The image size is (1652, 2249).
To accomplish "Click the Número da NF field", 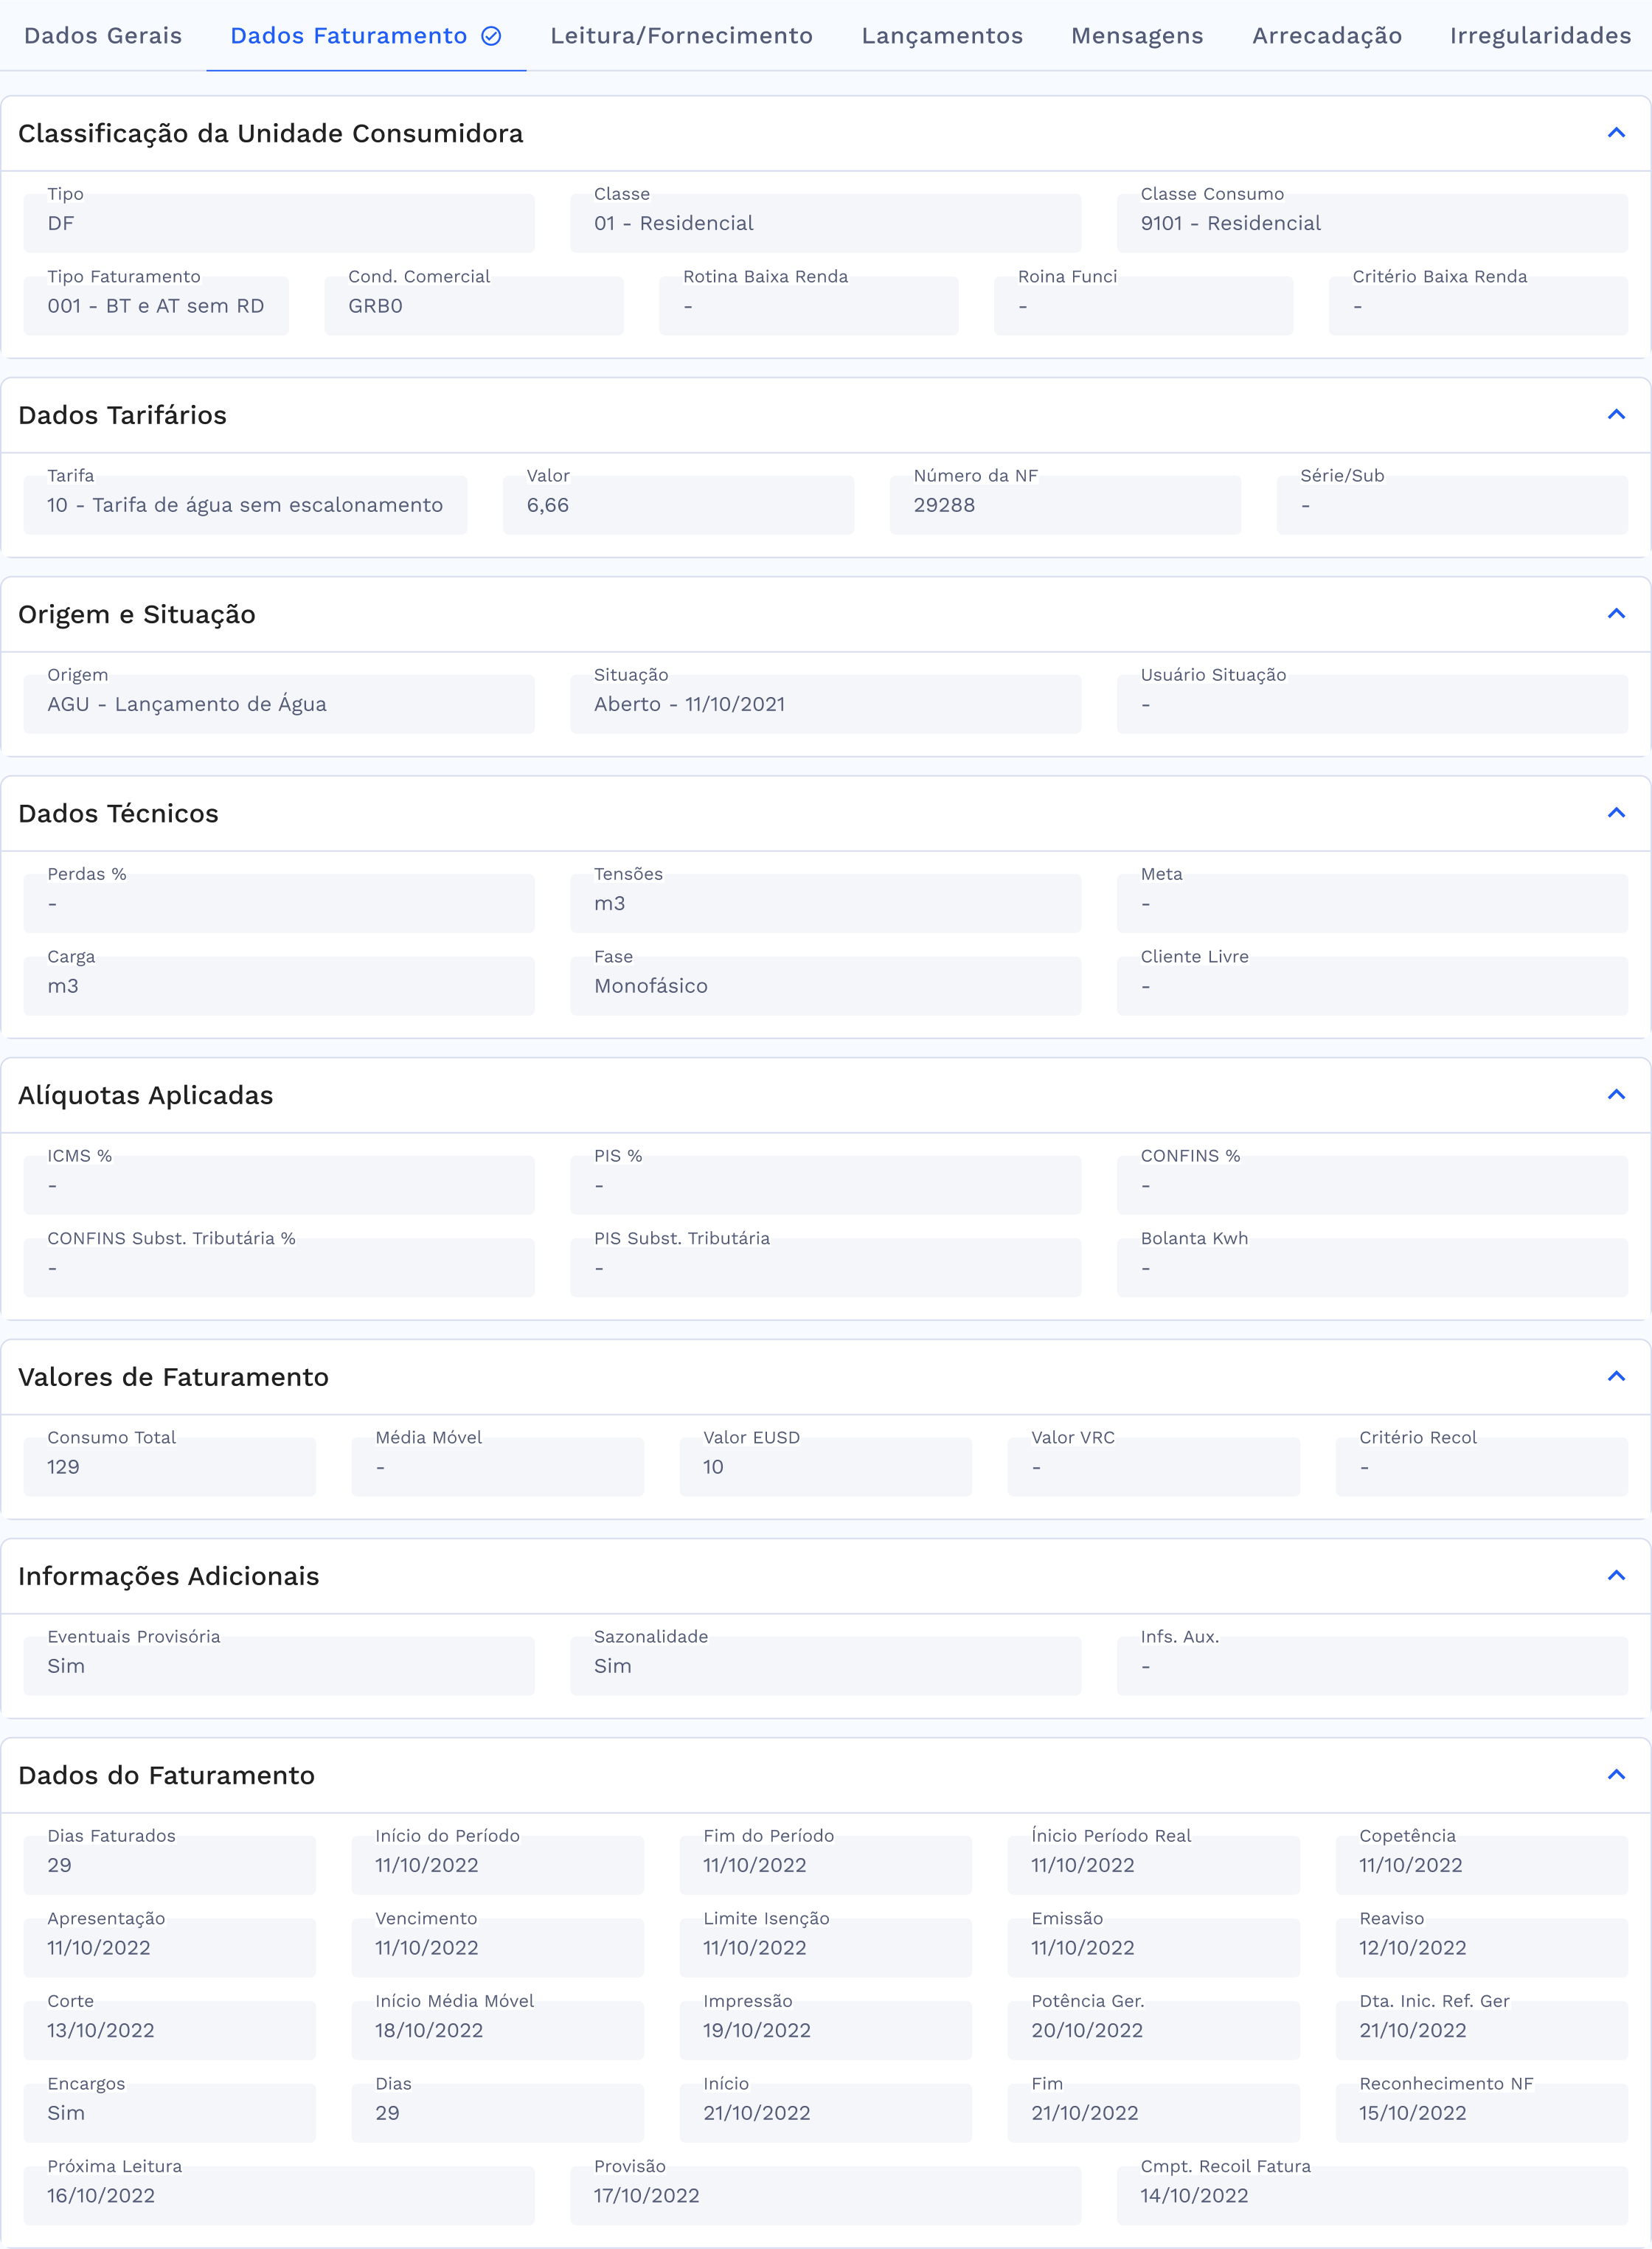I will [1064, 505].
